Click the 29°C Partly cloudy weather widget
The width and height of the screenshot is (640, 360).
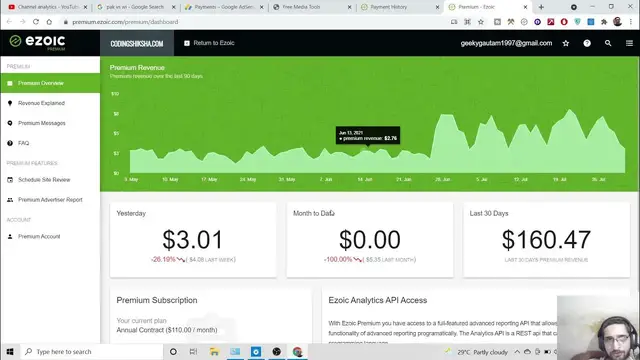point(477,352)
